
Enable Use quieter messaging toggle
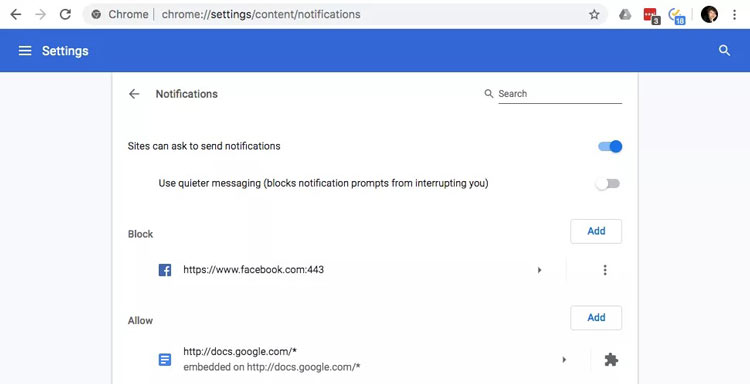[608, 184]
